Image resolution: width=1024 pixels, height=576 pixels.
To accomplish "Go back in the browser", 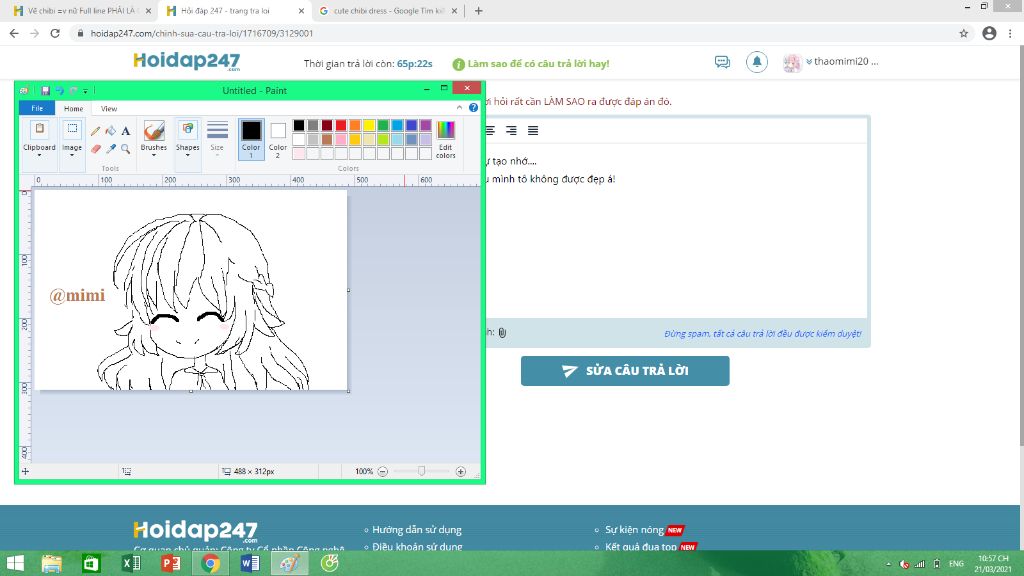I will pyautogui.click(x=14, y=33).
